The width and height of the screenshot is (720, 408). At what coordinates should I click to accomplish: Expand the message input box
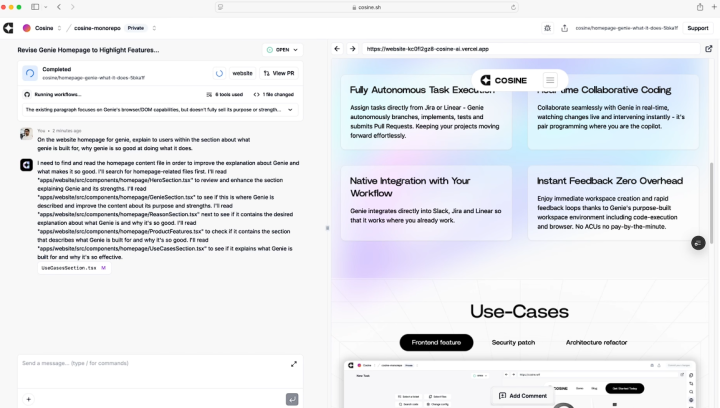point(293,364)
